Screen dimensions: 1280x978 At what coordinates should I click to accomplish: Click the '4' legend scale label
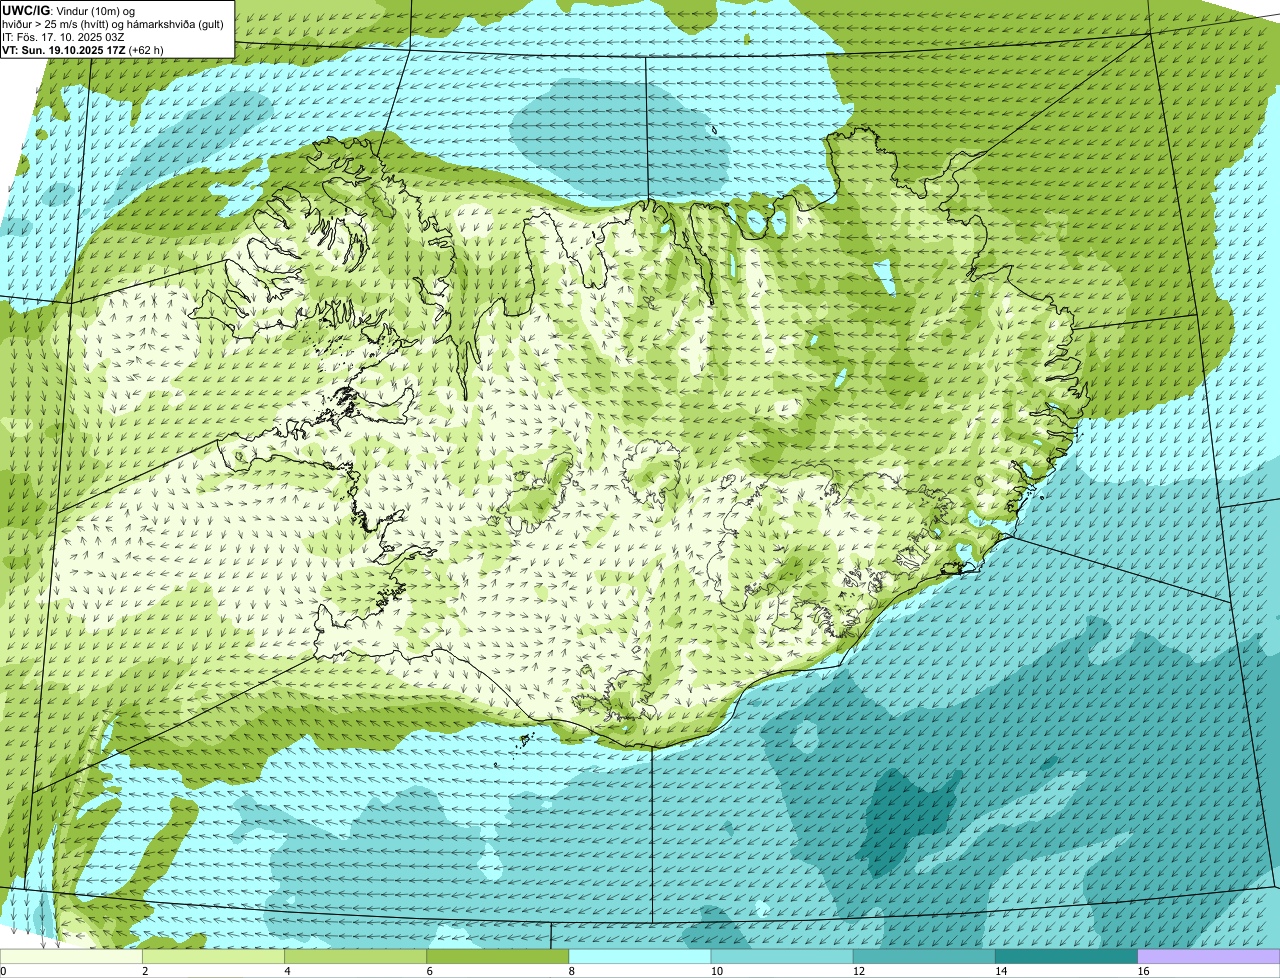pyautogui.click(x=287, y=971)
